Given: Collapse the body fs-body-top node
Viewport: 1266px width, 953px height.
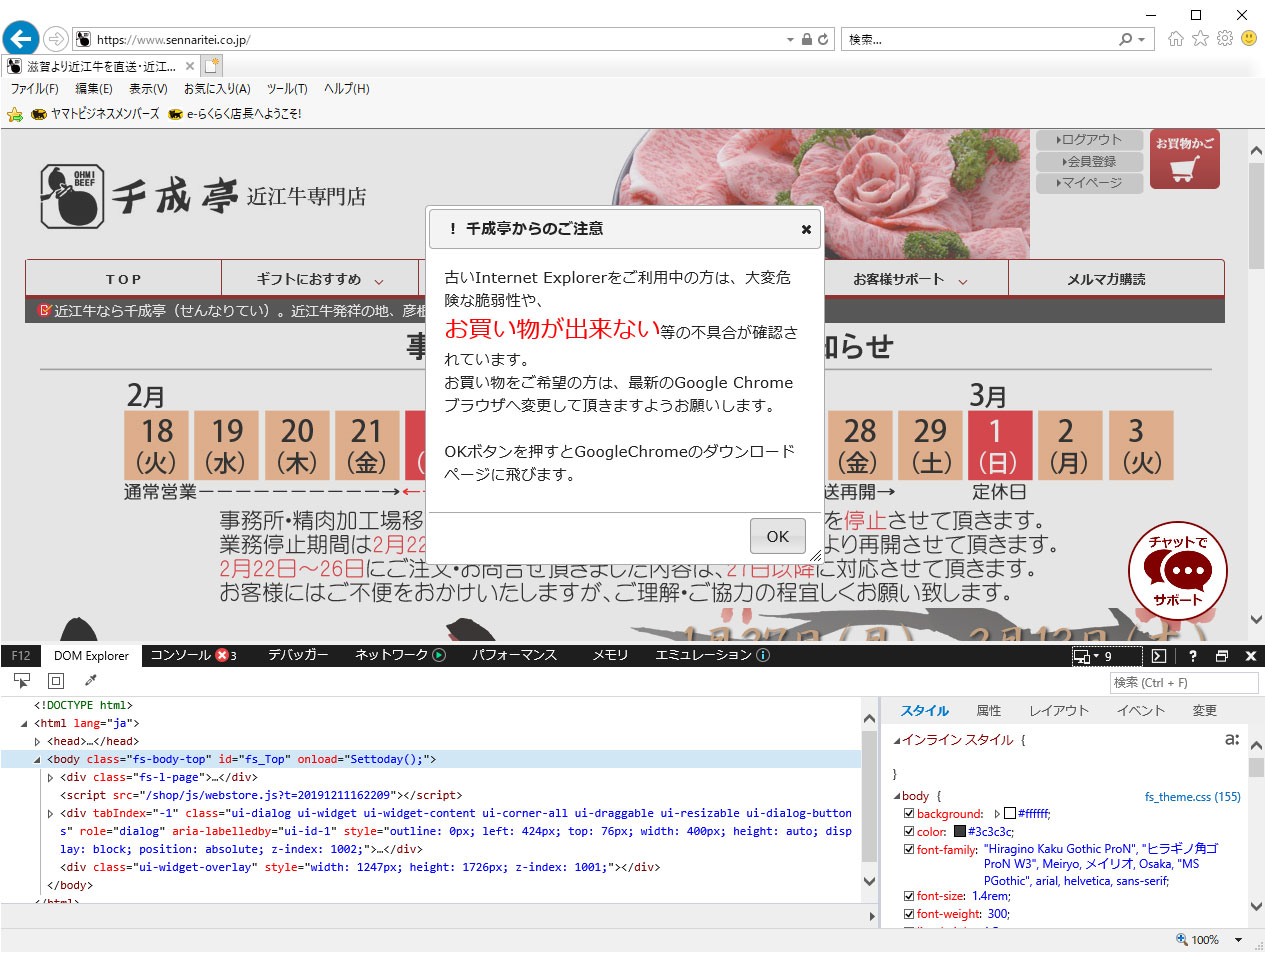Looking at the screenshot, I should (37, 759).
